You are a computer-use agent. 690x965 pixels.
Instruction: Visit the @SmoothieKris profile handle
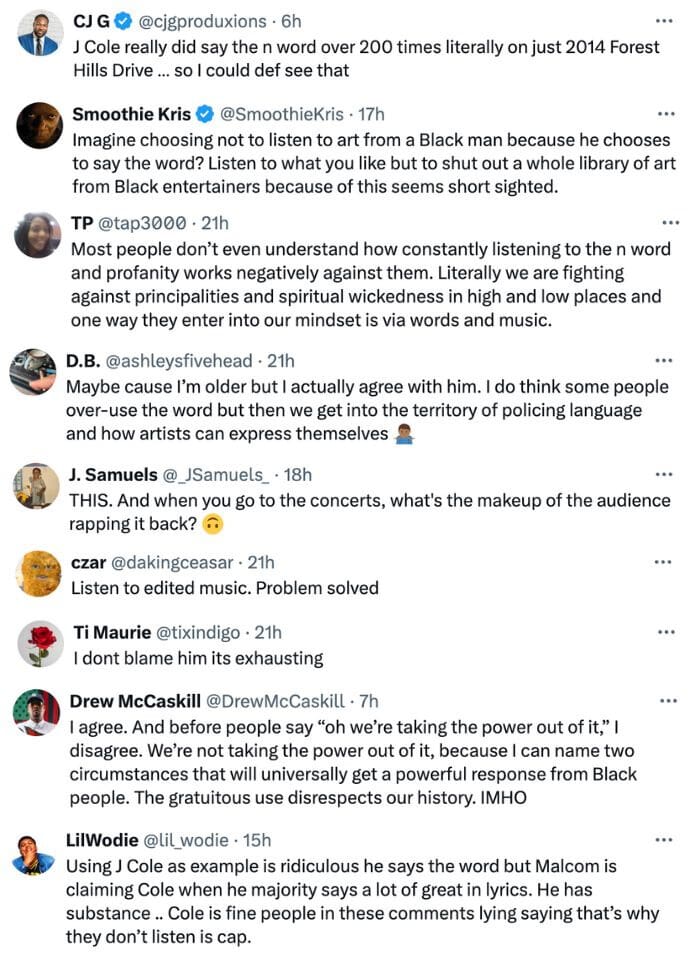282,114
